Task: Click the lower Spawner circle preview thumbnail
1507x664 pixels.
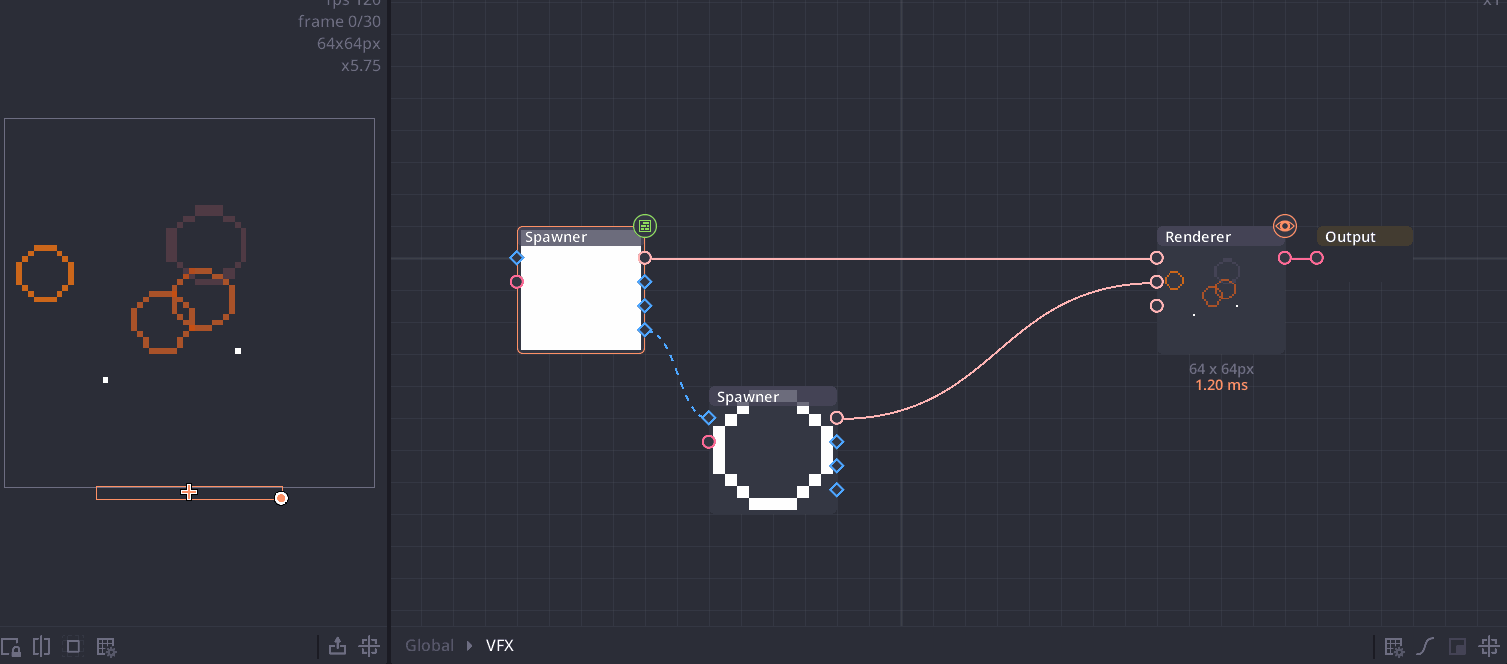Action: [x=773, y=458]
